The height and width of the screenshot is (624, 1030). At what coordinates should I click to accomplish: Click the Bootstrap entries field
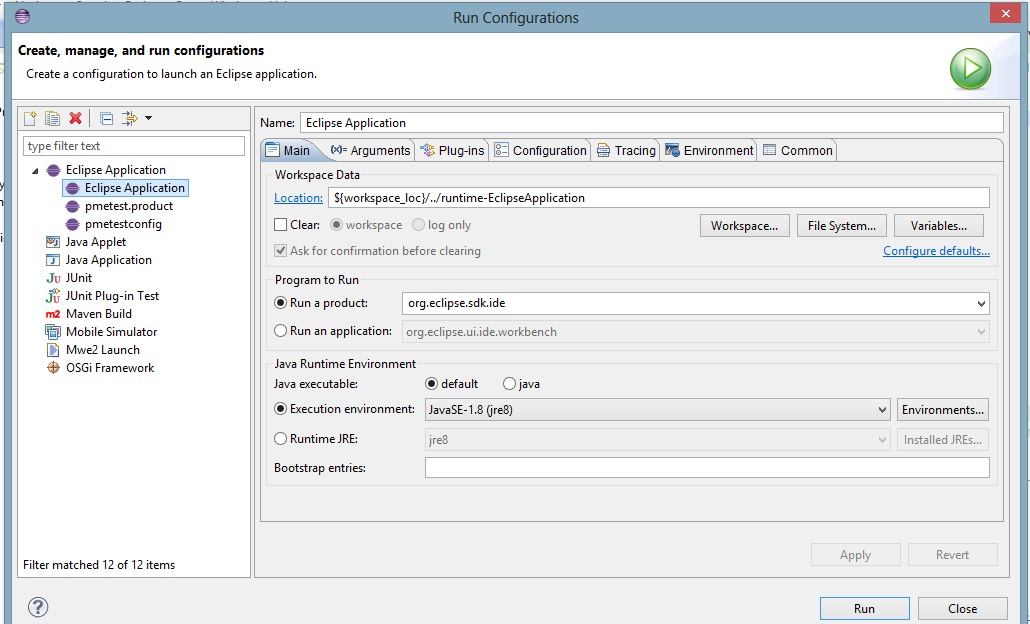[707, 468]
